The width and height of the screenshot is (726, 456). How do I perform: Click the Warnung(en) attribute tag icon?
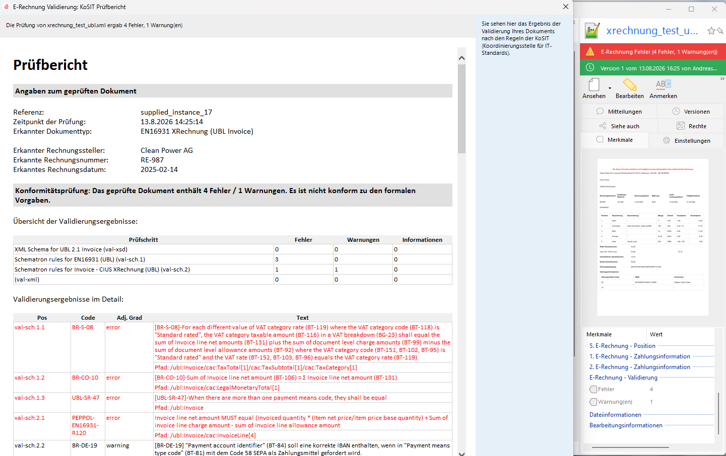(593, 402)
